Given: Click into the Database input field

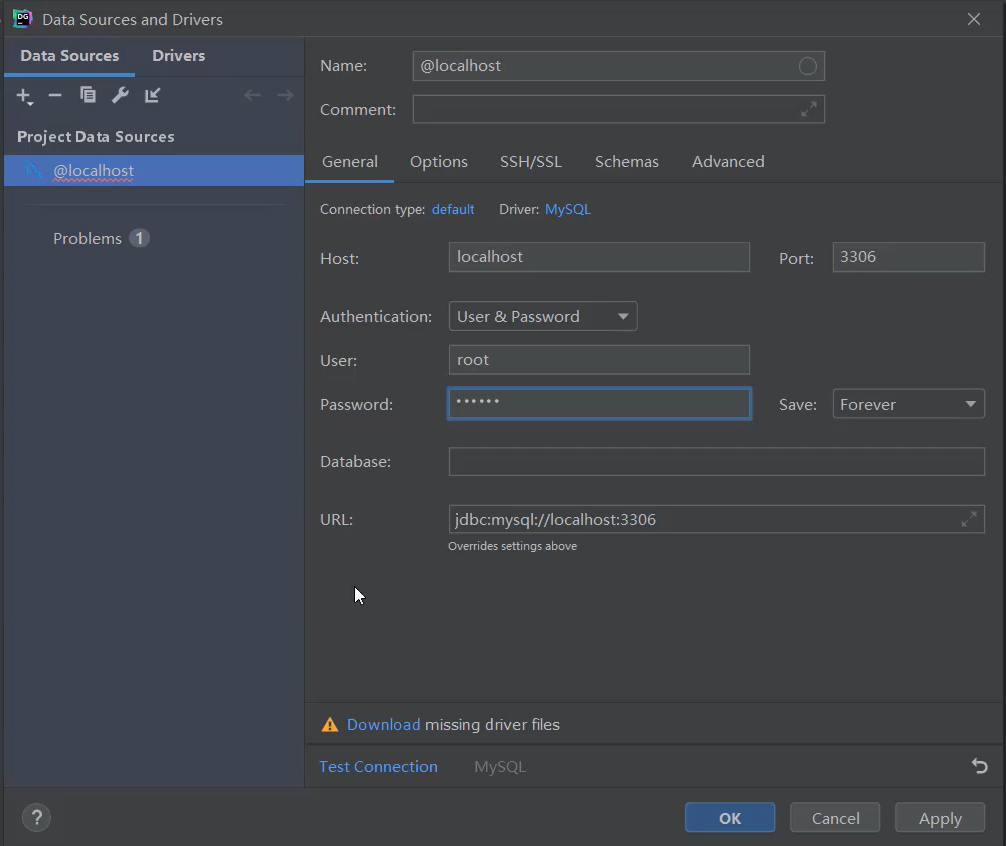Looking at the screenshot, I should point(716,461).
